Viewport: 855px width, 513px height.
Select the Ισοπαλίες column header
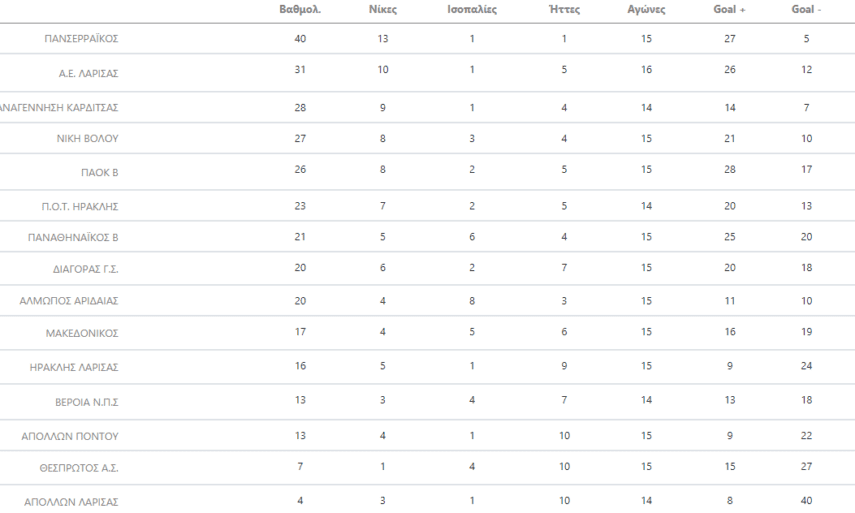pos(471,11)
